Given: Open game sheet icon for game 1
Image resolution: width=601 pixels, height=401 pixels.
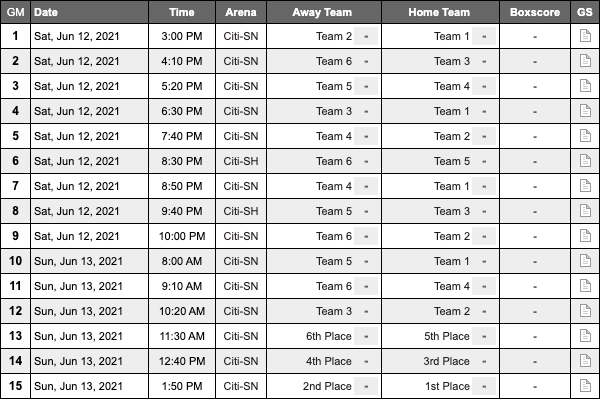Looking at the screenshot, I should (585, 36).
